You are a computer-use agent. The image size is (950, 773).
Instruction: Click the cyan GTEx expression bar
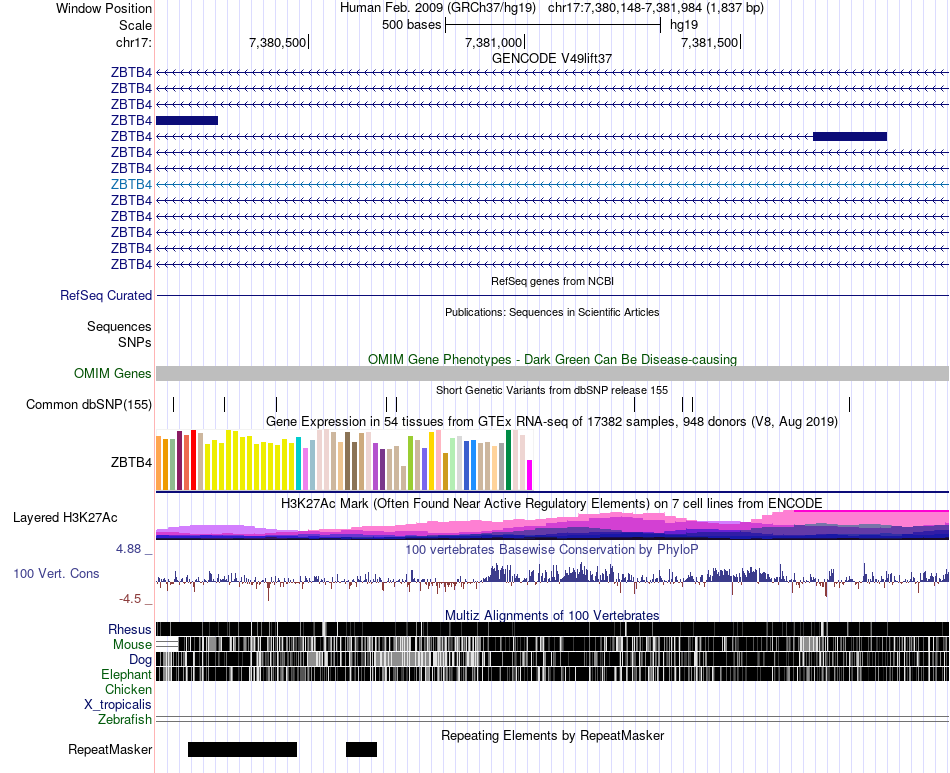(x=298, y=463)
